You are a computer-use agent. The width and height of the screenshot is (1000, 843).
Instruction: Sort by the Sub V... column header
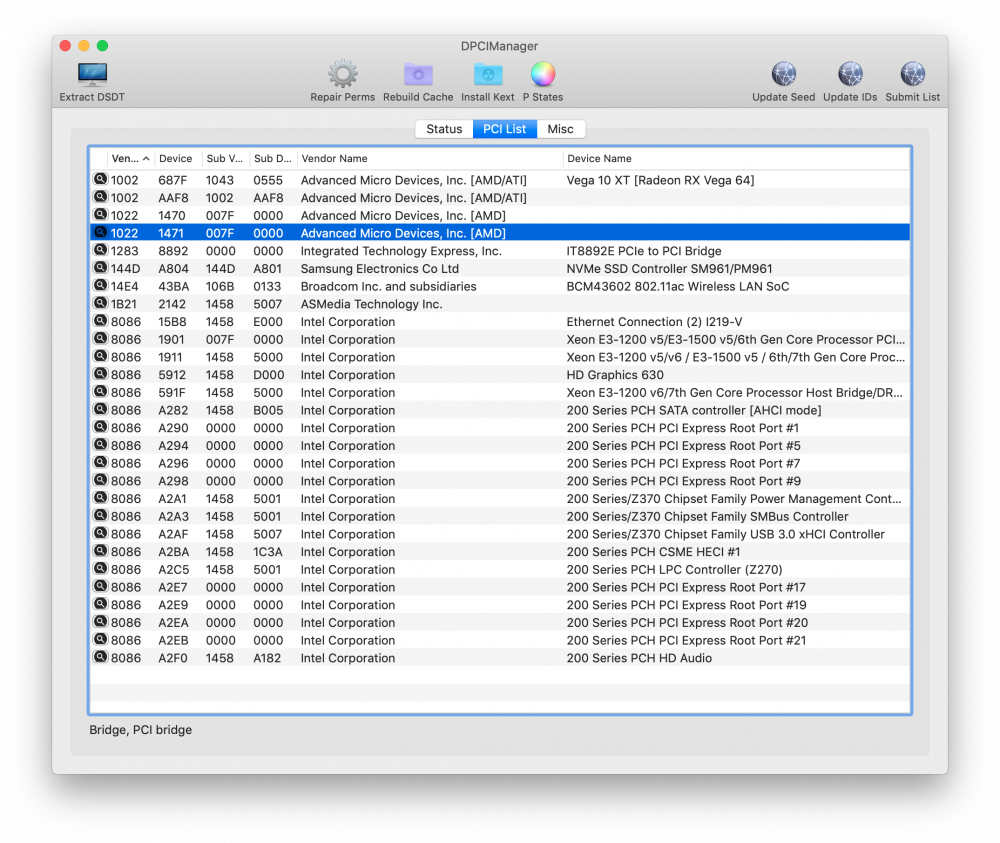pos(224,159)
